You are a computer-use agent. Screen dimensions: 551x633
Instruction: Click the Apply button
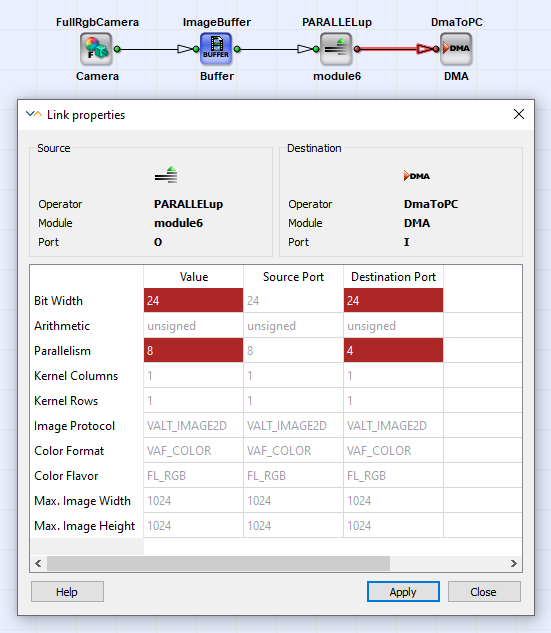pos(403,592)
